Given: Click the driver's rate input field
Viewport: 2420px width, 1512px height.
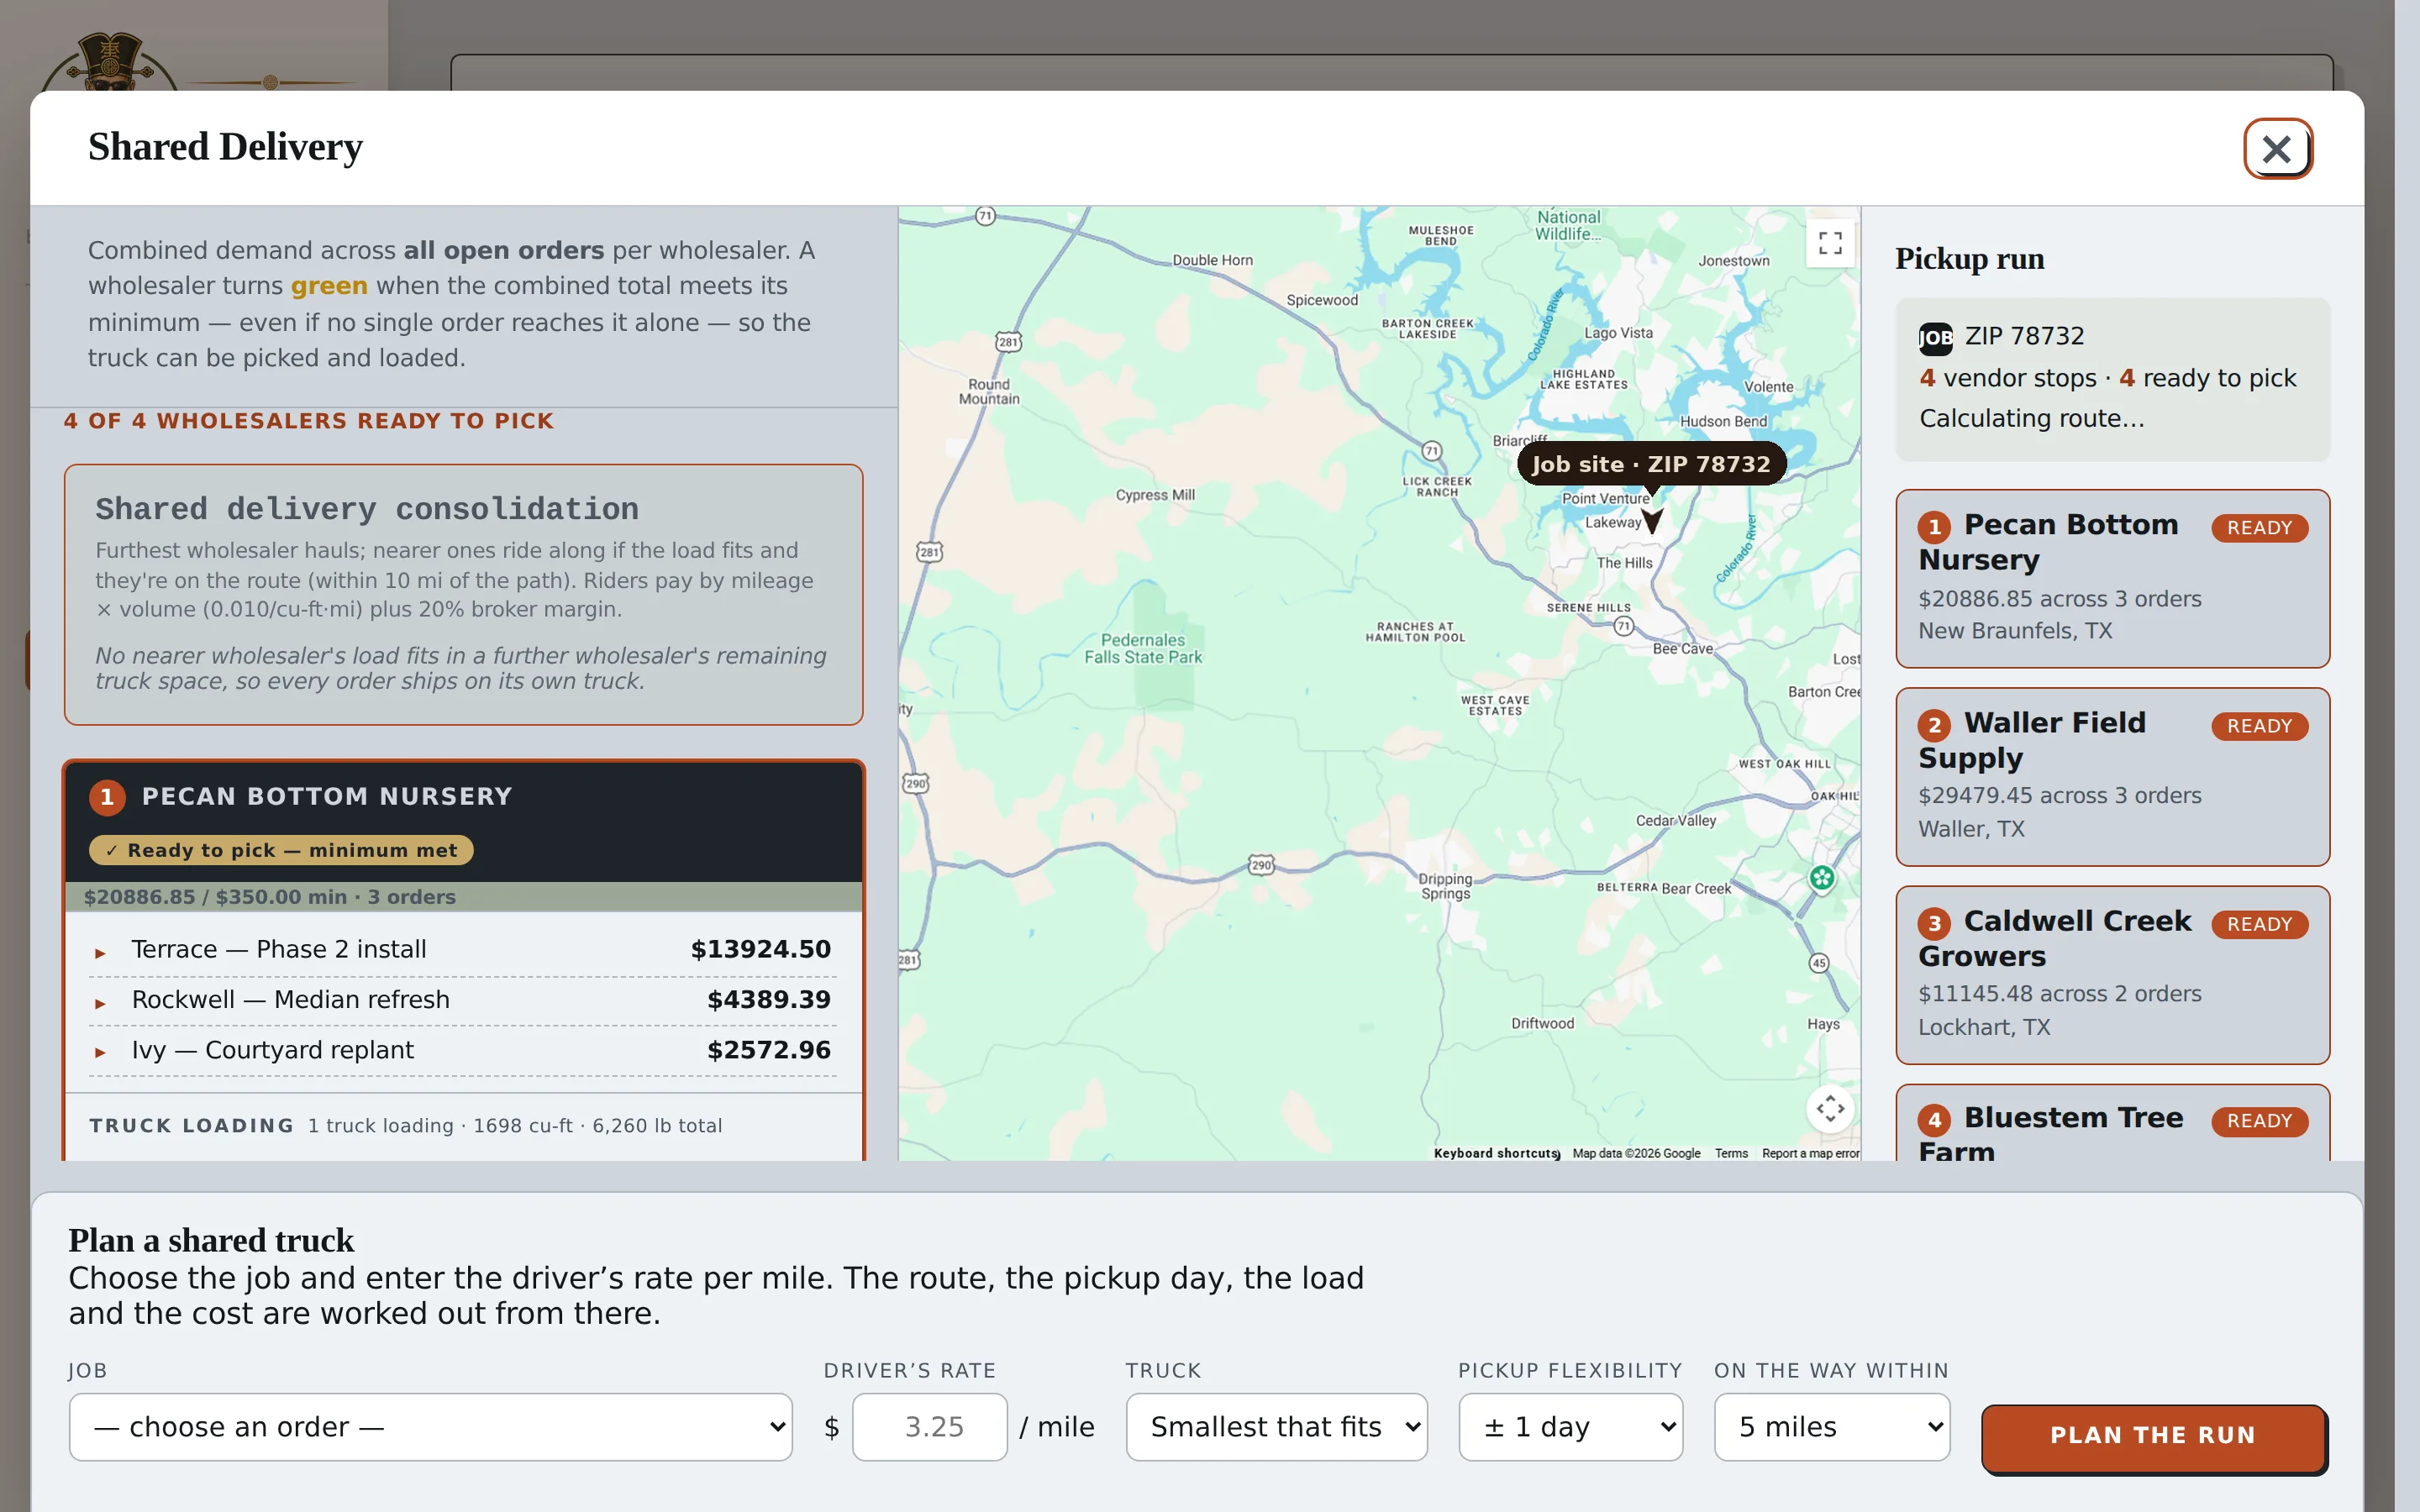Looking at the screenshot, I should pos(930,1427).
